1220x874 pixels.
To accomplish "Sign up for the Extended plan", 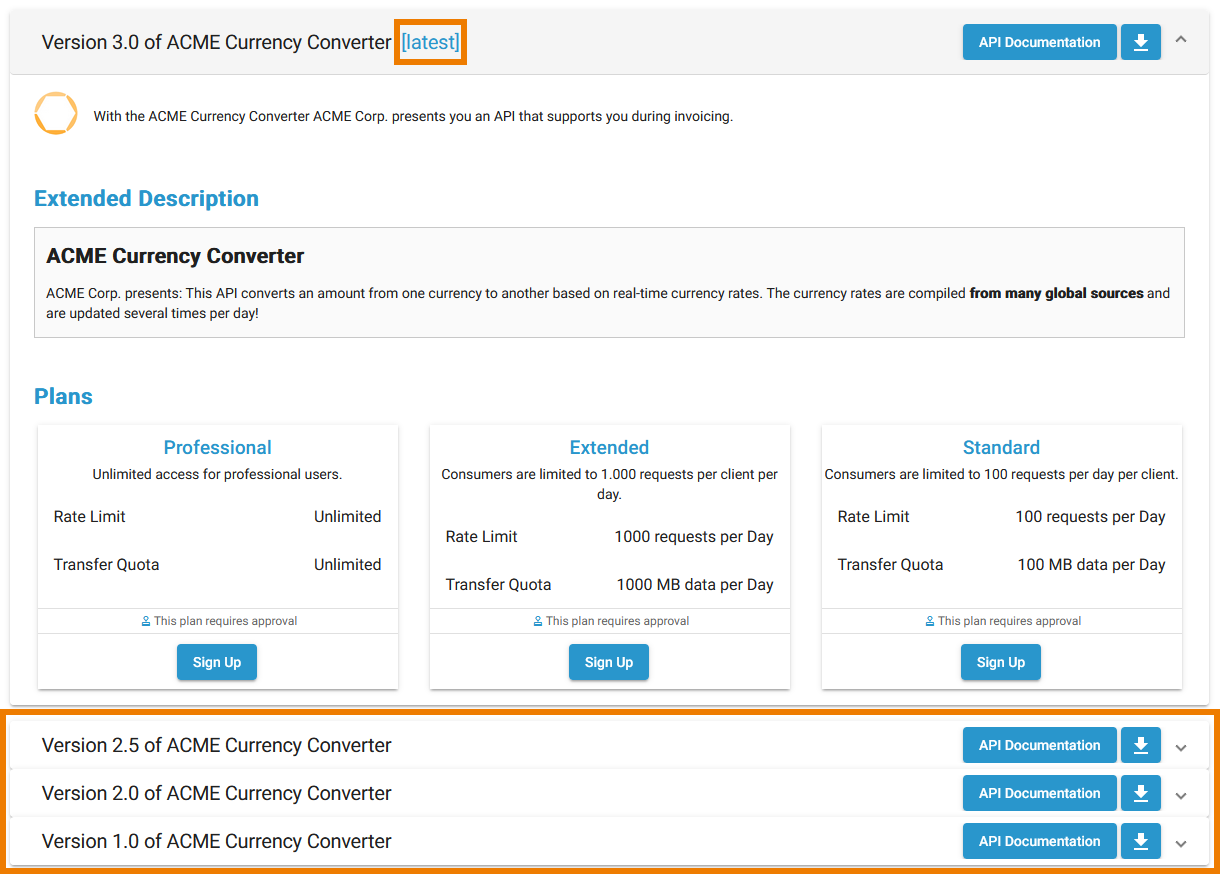I will [609, 662].
